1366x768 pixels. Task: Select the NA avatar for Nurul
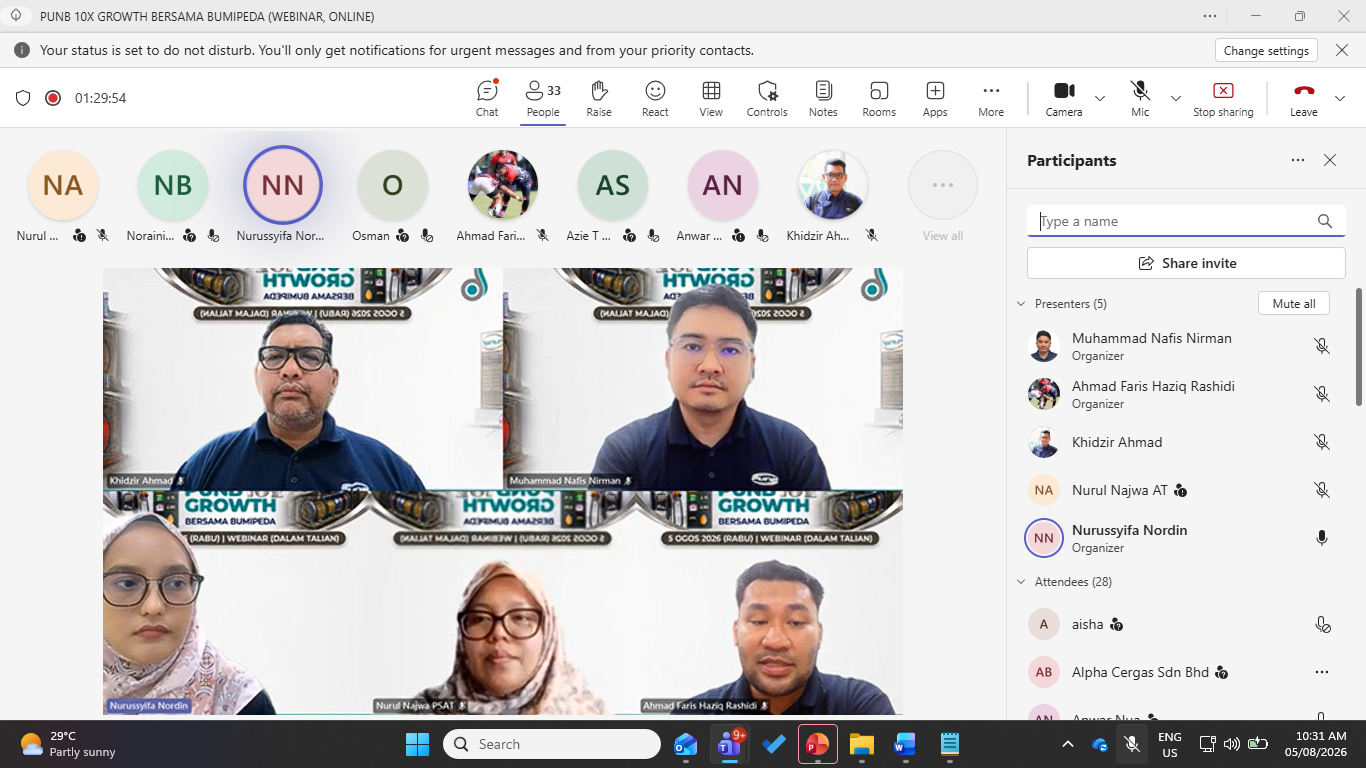pos(63,185)
